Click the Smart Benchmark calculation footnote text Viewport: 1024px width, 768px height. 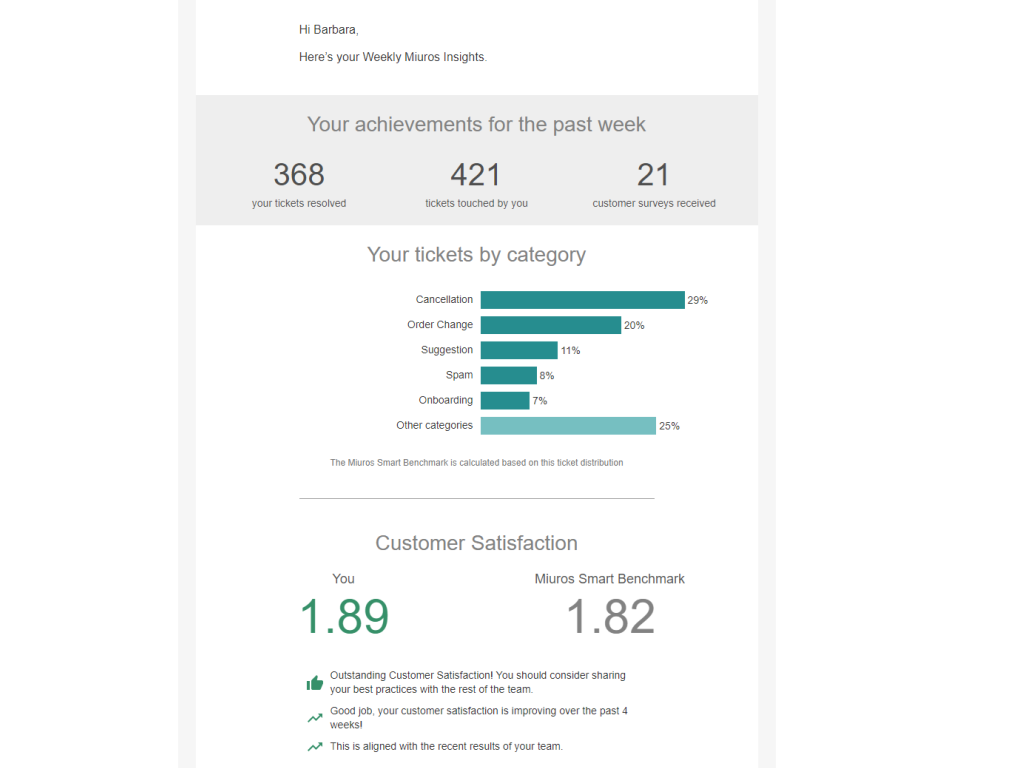[476, 463]
